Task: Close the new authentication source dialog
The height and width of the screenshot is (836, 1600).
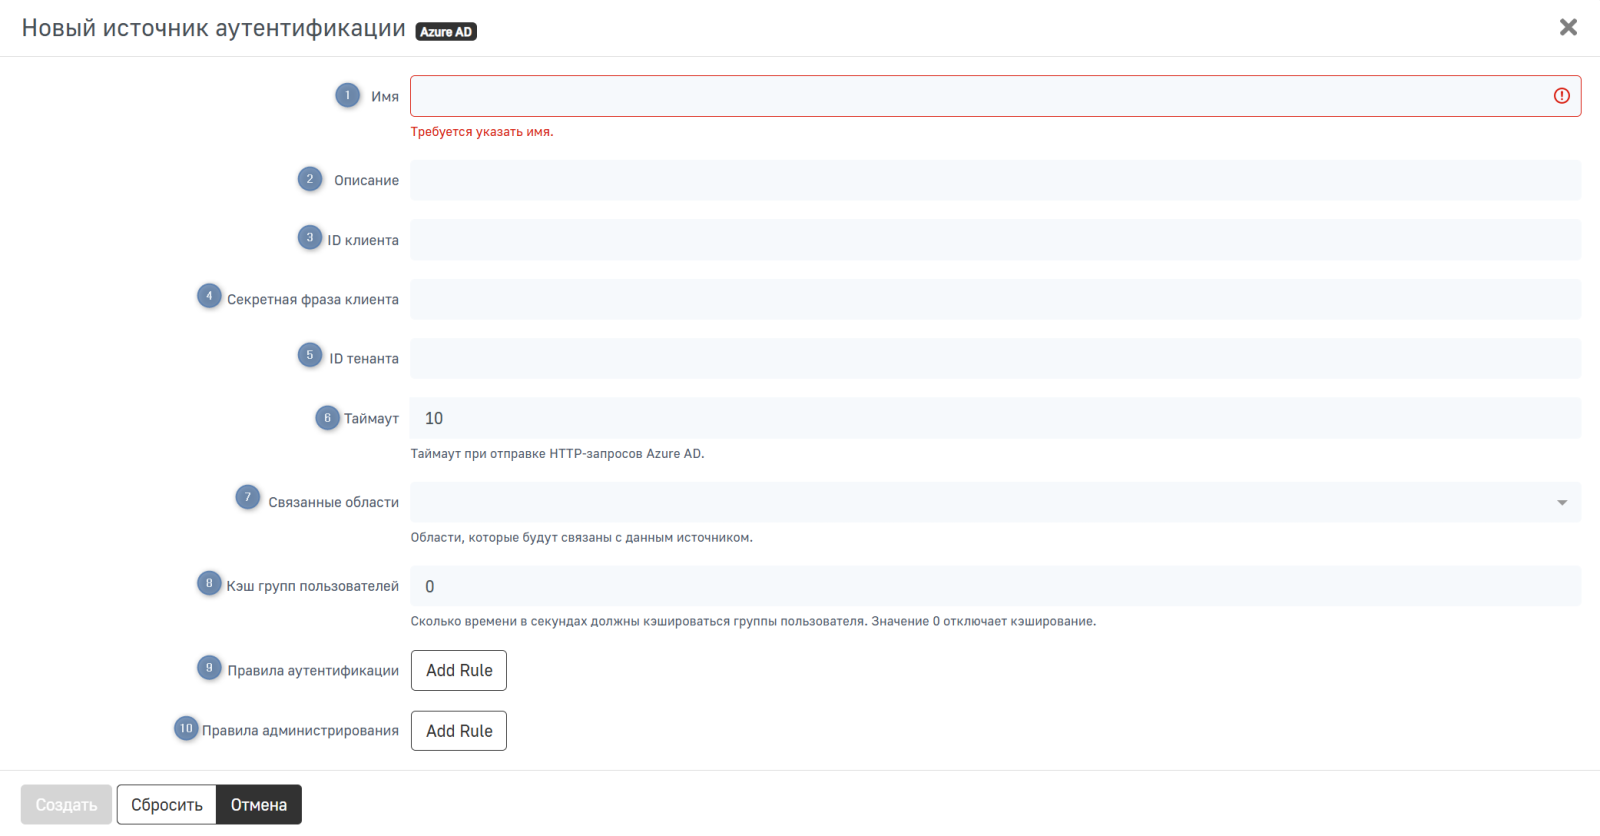Action: (1568, 27)
